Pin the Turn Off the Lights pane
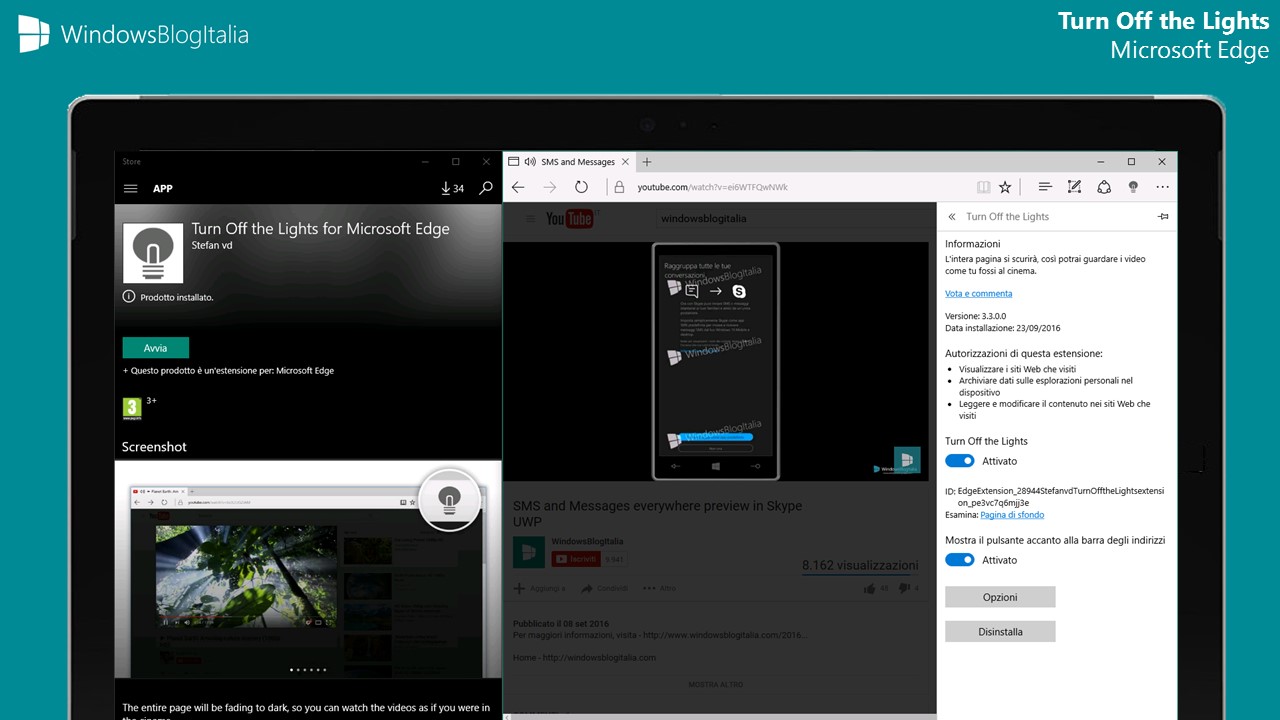Screen dimensions: 1280x720 (1163, 216)
